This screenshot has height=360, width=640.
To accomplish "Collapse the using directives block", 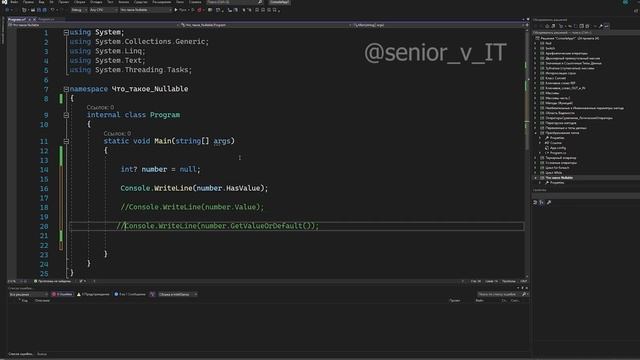I will click(x=66, y=32).
